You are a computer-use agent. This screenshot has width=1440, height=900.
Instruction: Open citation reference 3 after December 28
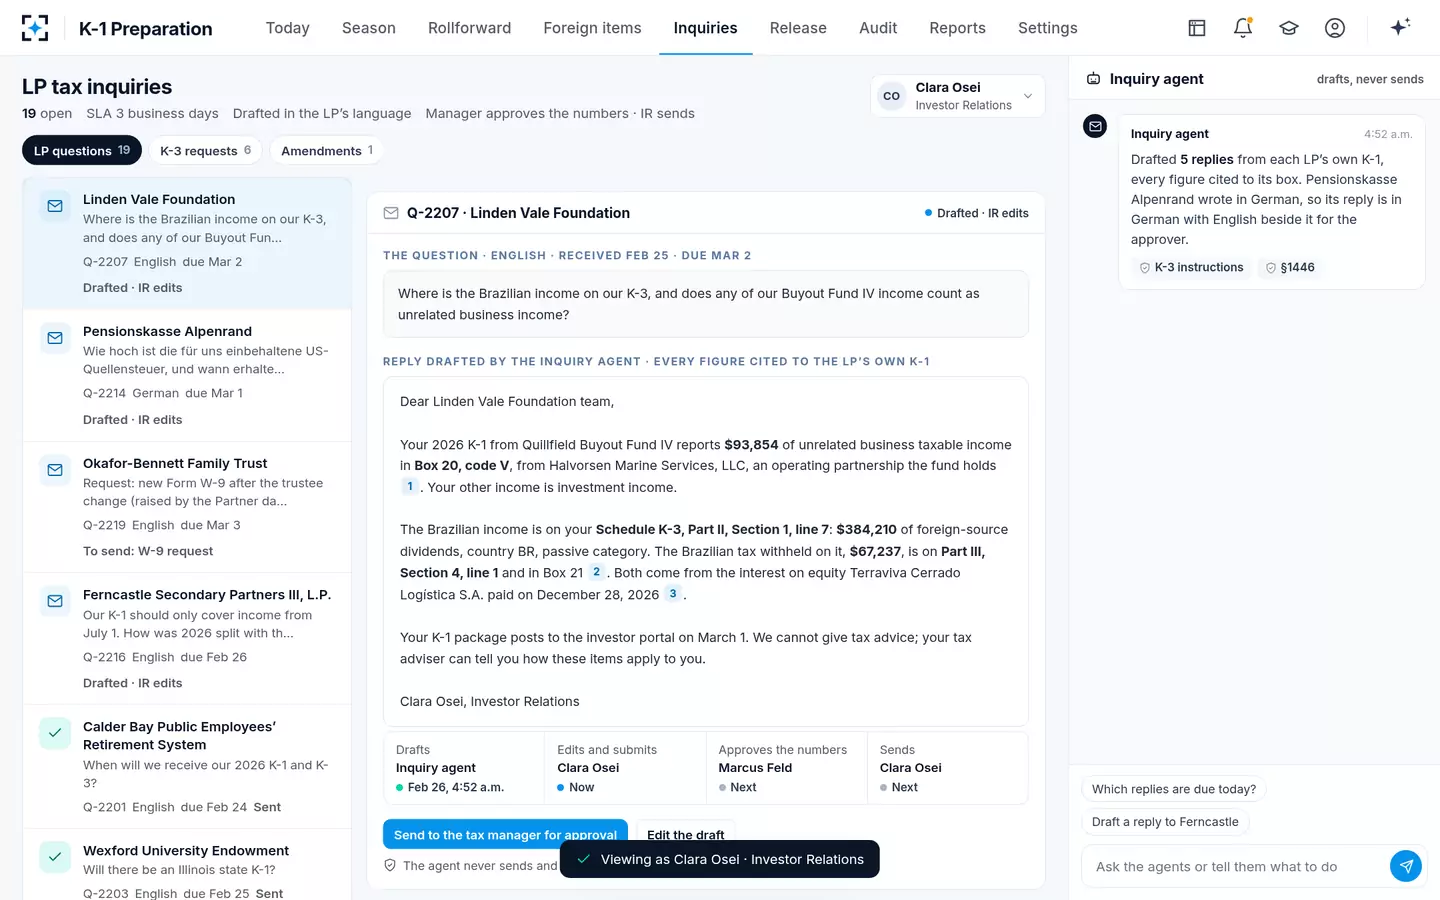pyautogui.click(x=673, y=594)
